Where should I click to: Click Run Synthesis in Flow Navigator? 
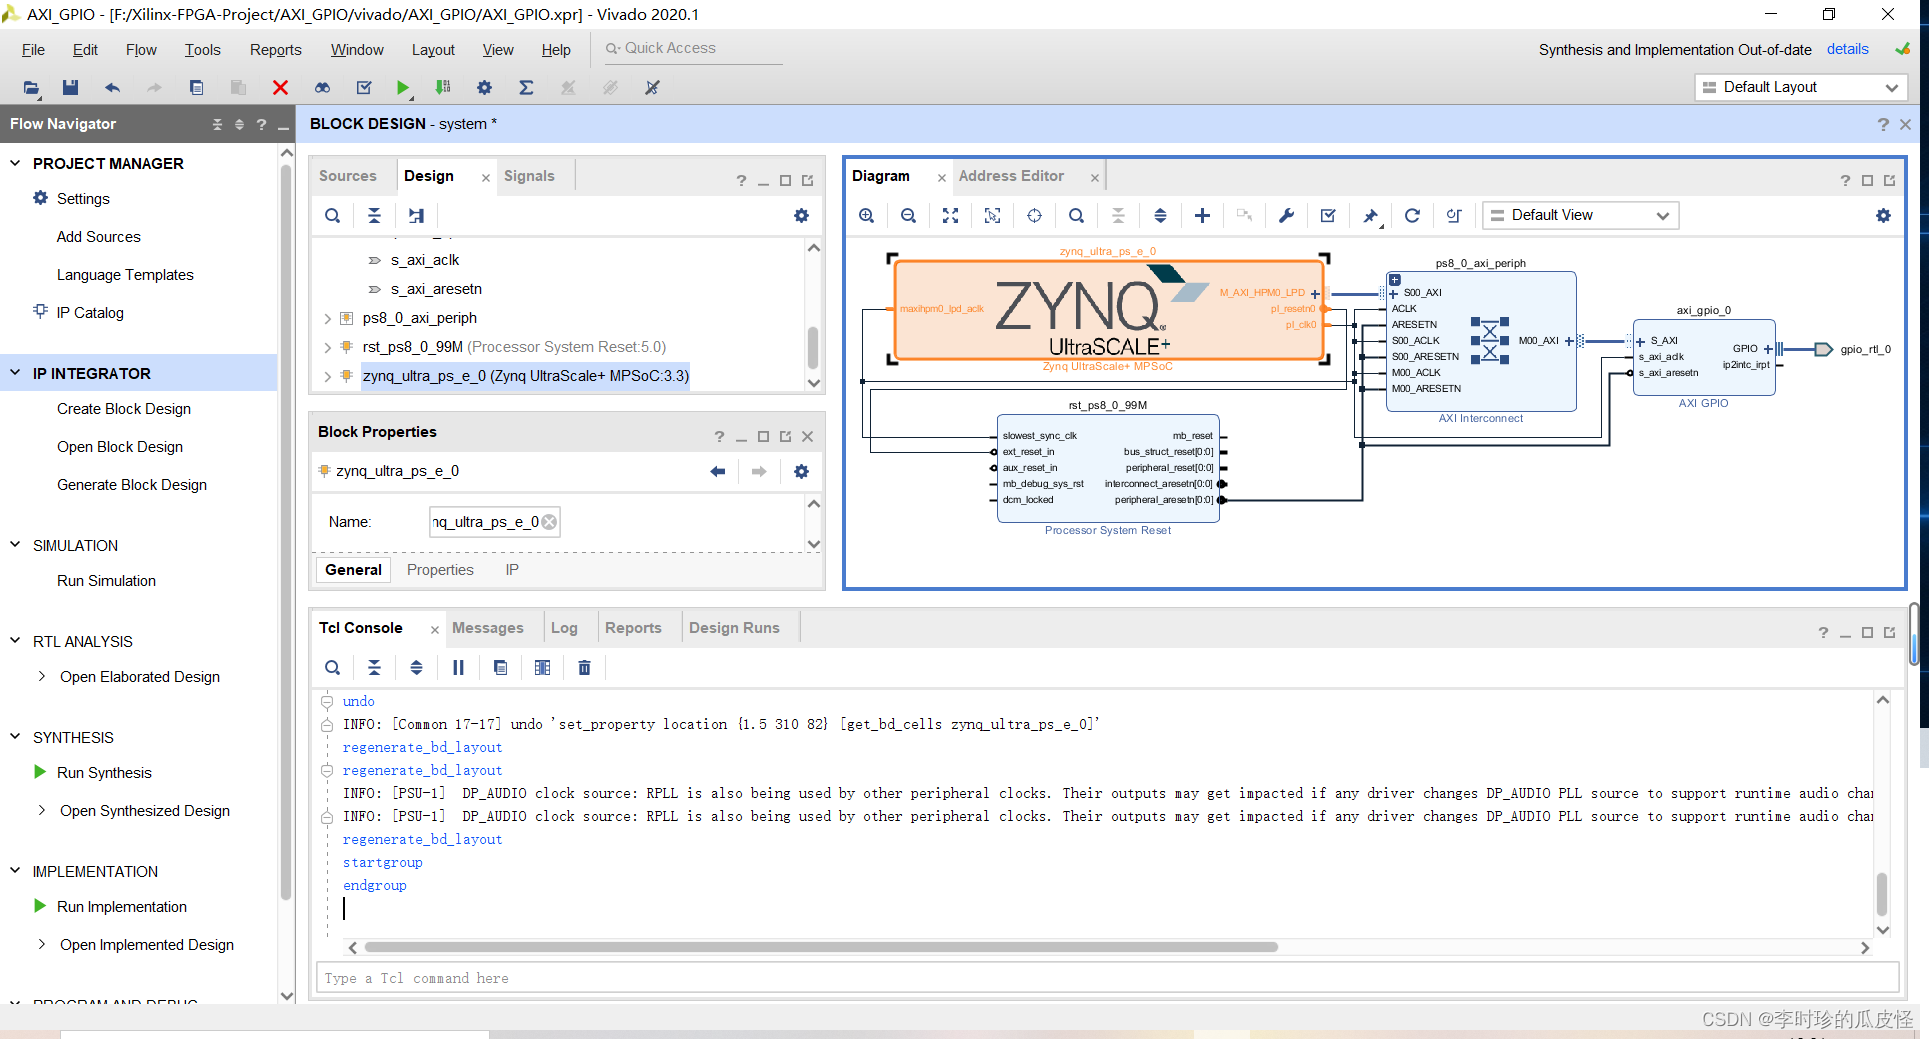click(x=104, y=773)
